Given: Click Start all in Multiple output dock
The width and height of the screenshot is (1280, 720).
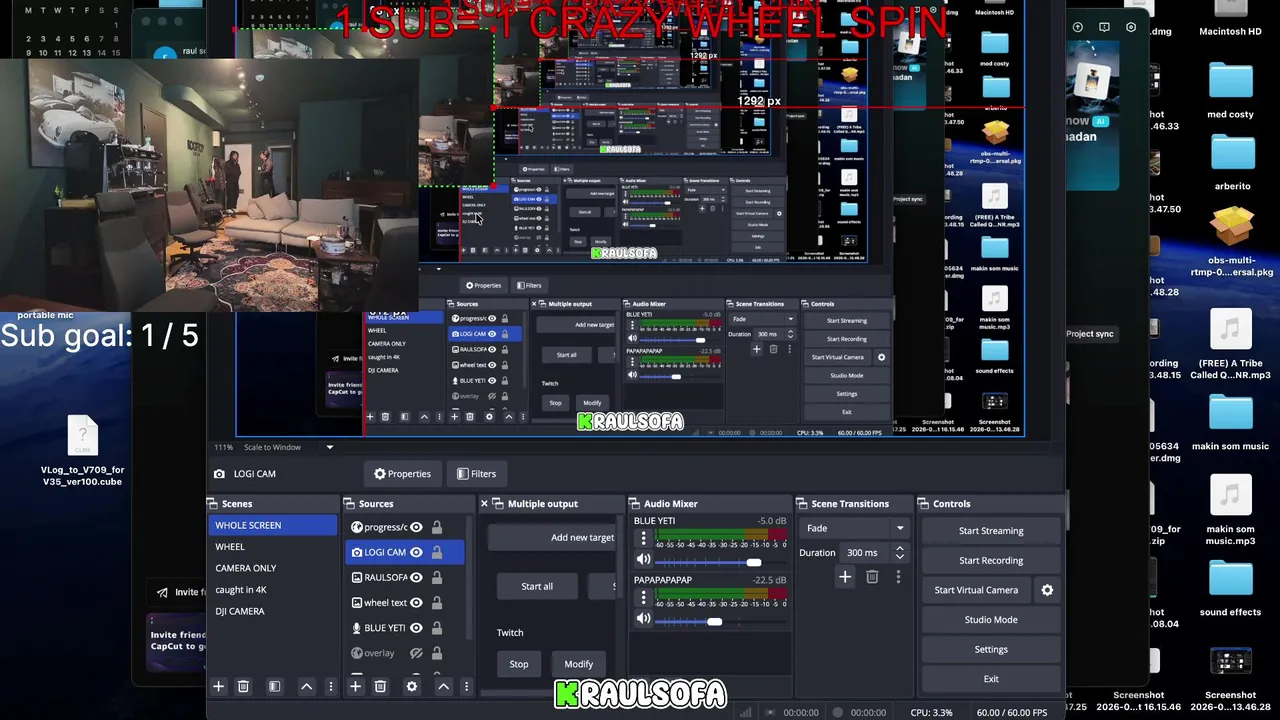Looking at the screenshot, I should tap(537, 586).
